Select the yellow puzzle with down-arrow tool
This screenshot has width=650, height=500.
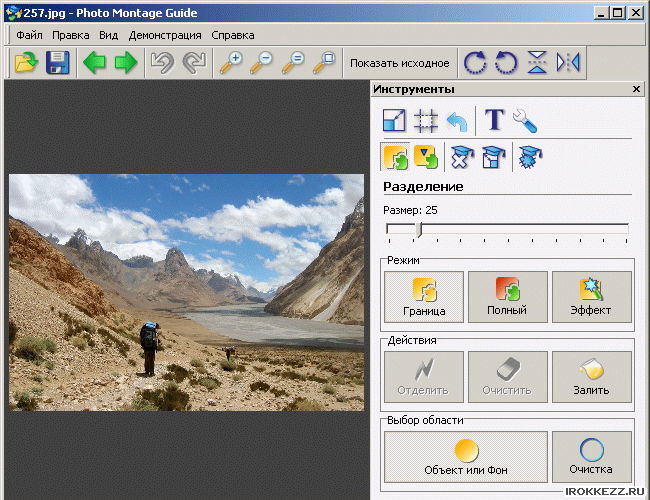point(426,157)
